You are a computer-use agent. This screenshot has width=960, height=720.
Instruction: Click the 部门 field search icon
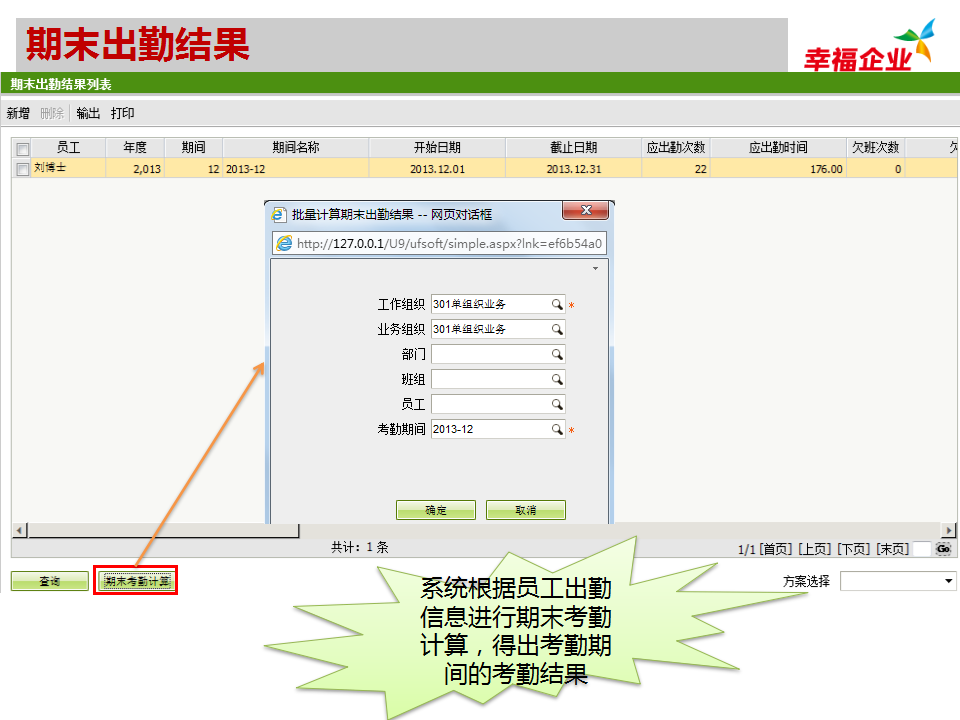[557, 353]
